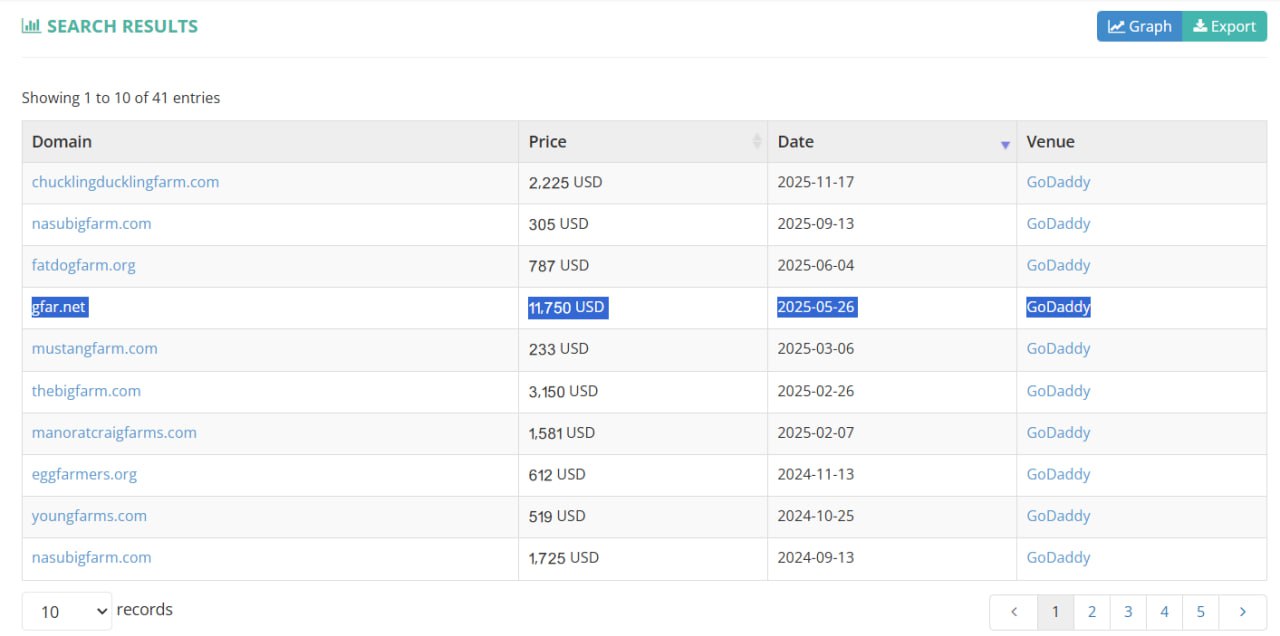Click the bar chart icon beside Search Results
The height and width of the screenshot is (636, 1280).
[x=31, y=27]
